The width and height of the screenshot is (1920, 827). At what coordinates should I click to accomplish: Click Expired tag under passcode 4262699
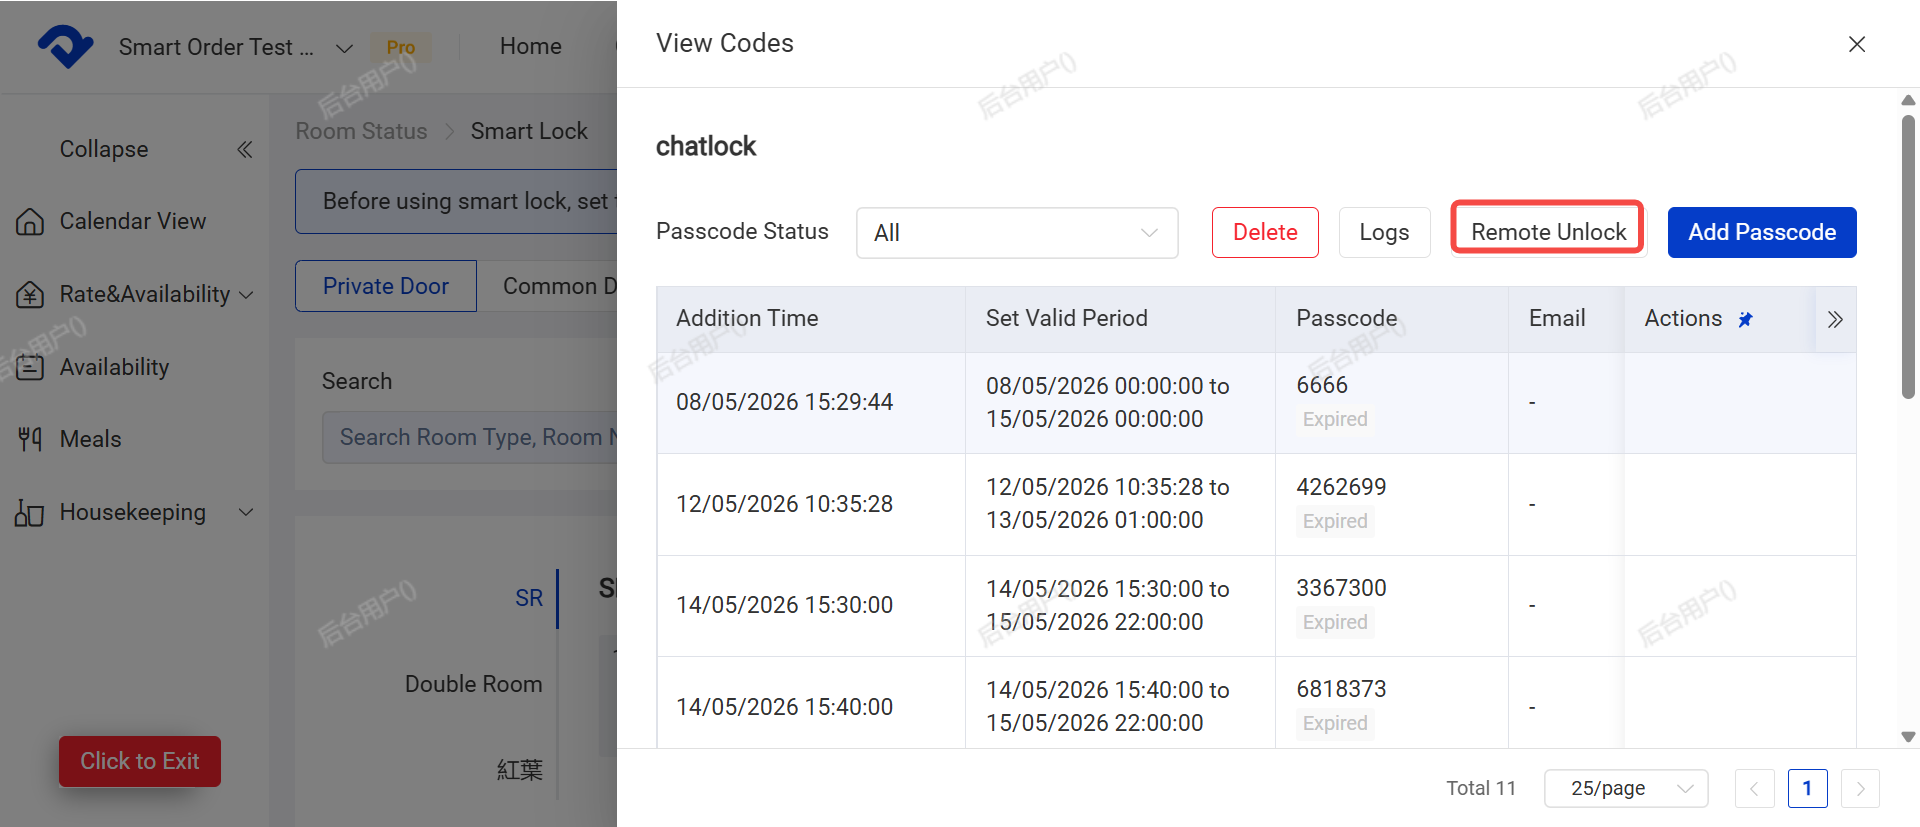pos(1335,521)
